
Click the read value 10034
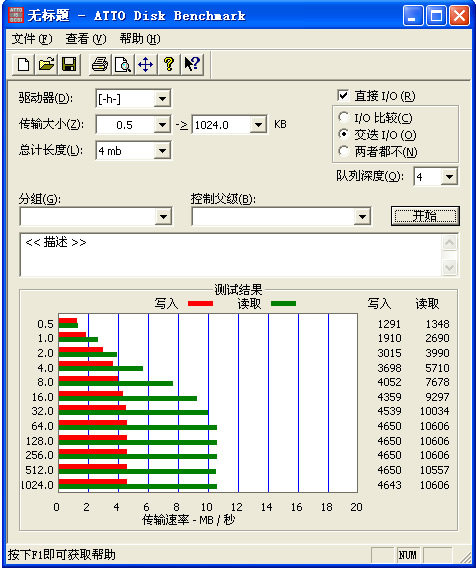pyautogui.click(x=435, y=411)
